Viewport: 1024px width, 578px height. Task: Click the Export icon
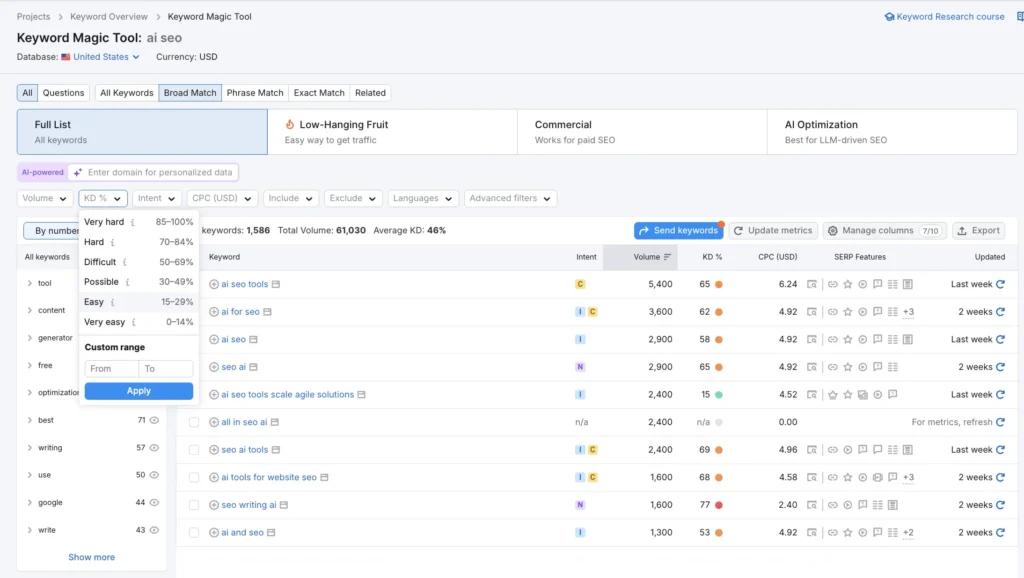pyautogui.click(x=961, y=230)
